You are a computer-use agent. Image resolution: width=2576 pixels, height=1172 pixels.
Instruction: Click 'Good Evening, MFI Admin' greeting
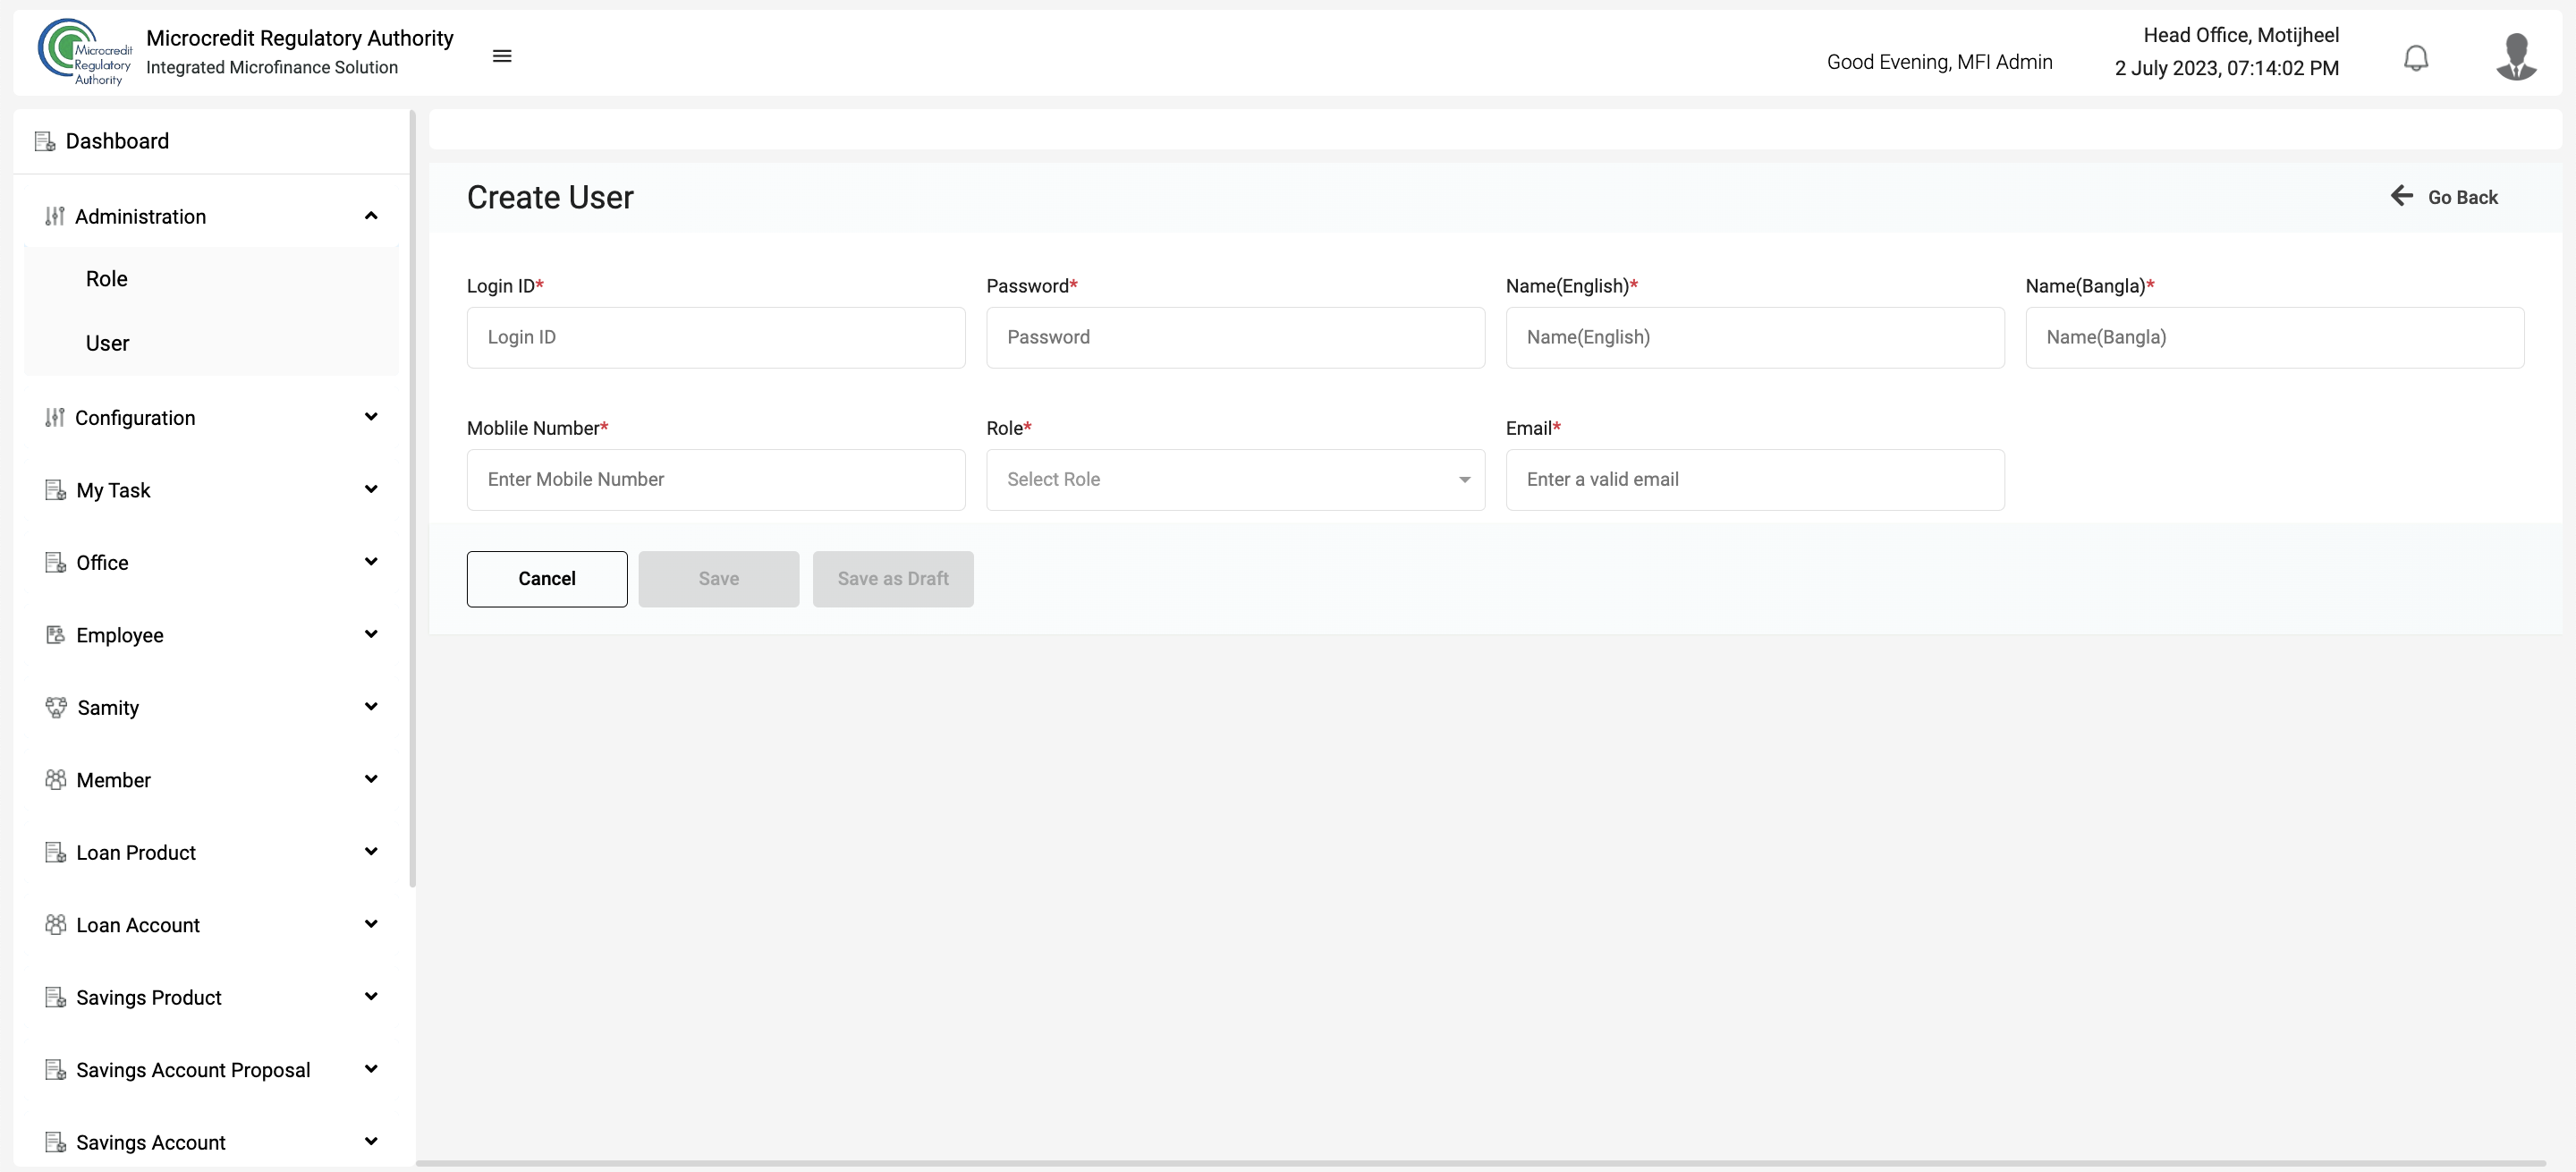[x=1939, y=62]
